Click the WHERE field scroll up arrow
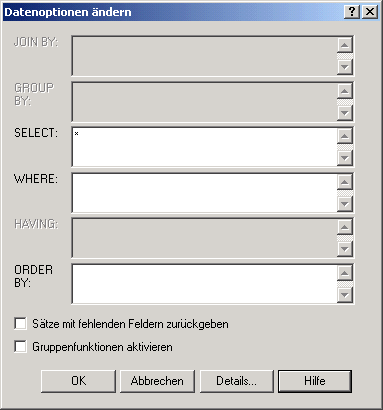383x410 pixels. [x=345, y=182]
